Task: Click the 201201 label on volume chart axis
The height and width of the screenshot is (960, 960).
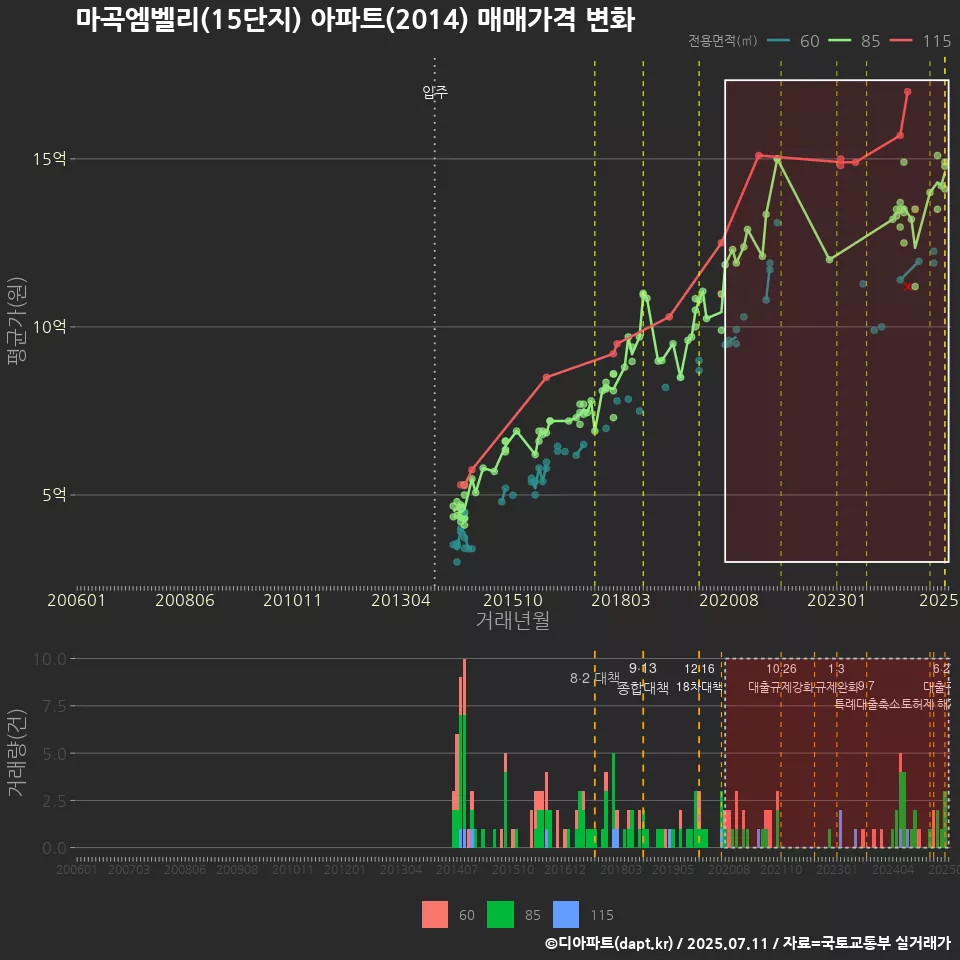Action: (345, 869)
